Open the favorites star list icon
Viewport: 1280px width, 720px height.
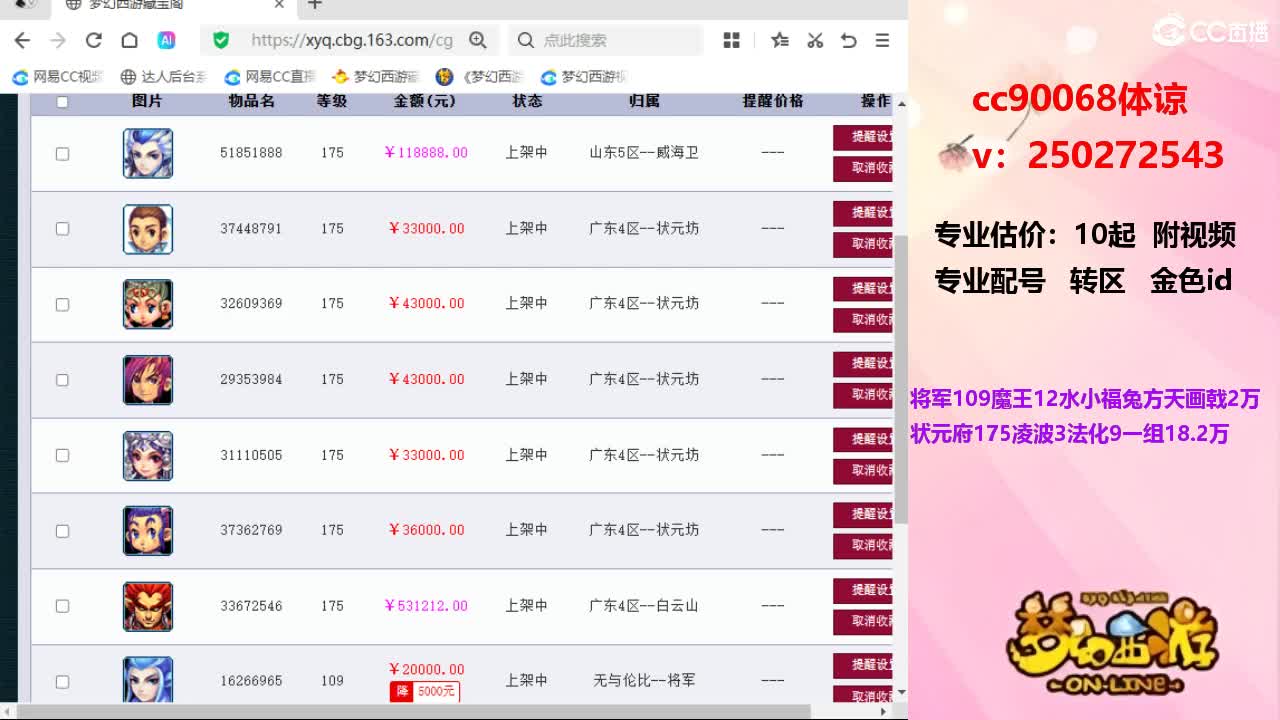pyautogui.click(x=780, y=40)
